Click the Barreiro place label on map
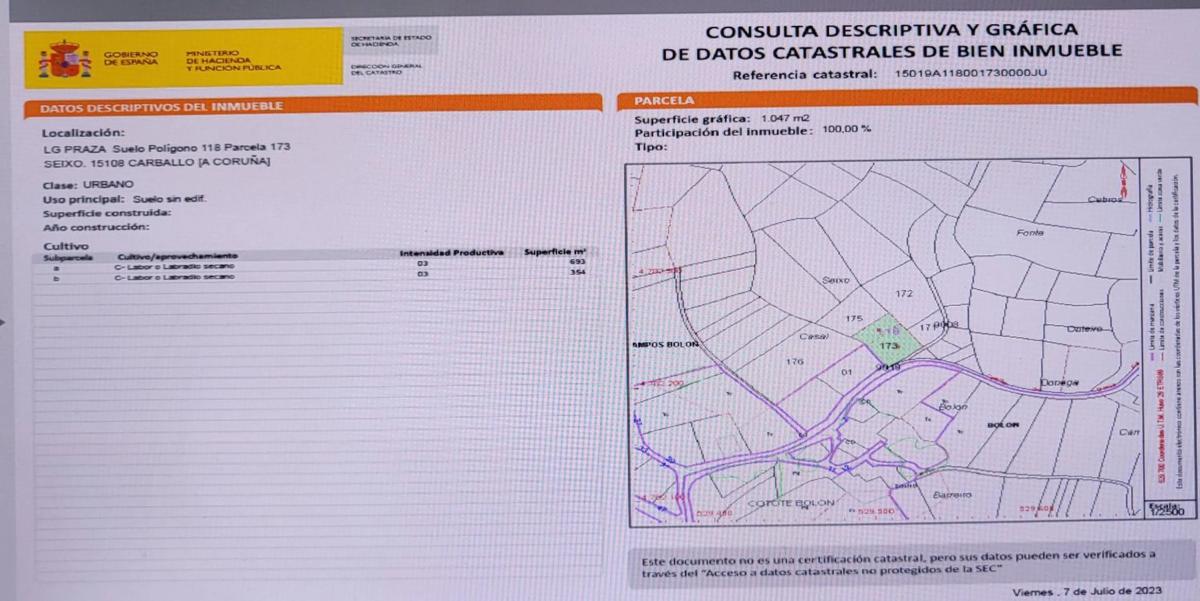The image size is (1200, 601). point(952,495)
